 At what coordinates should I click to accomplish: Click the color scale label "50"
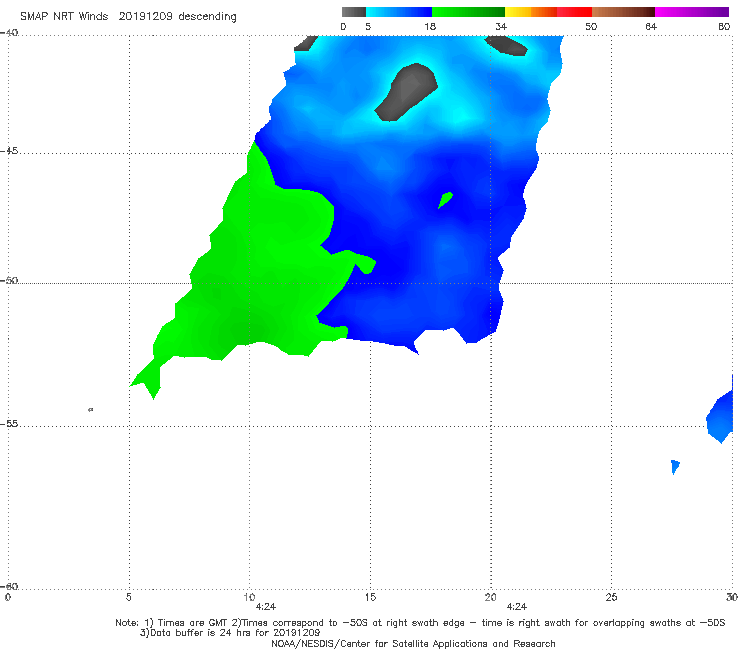591,27
